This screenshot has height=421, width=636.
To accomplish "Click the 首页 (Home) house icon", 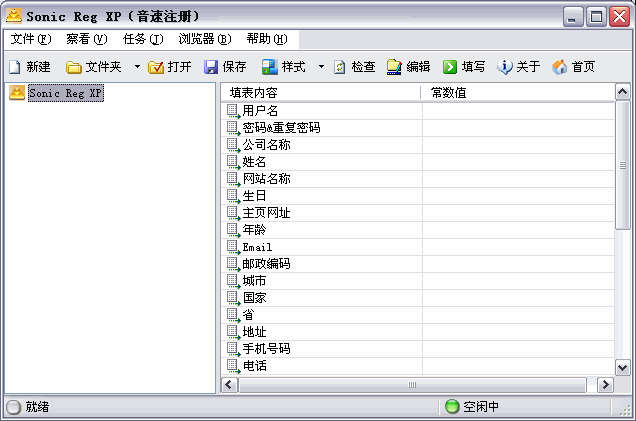I will click(559, 67).
